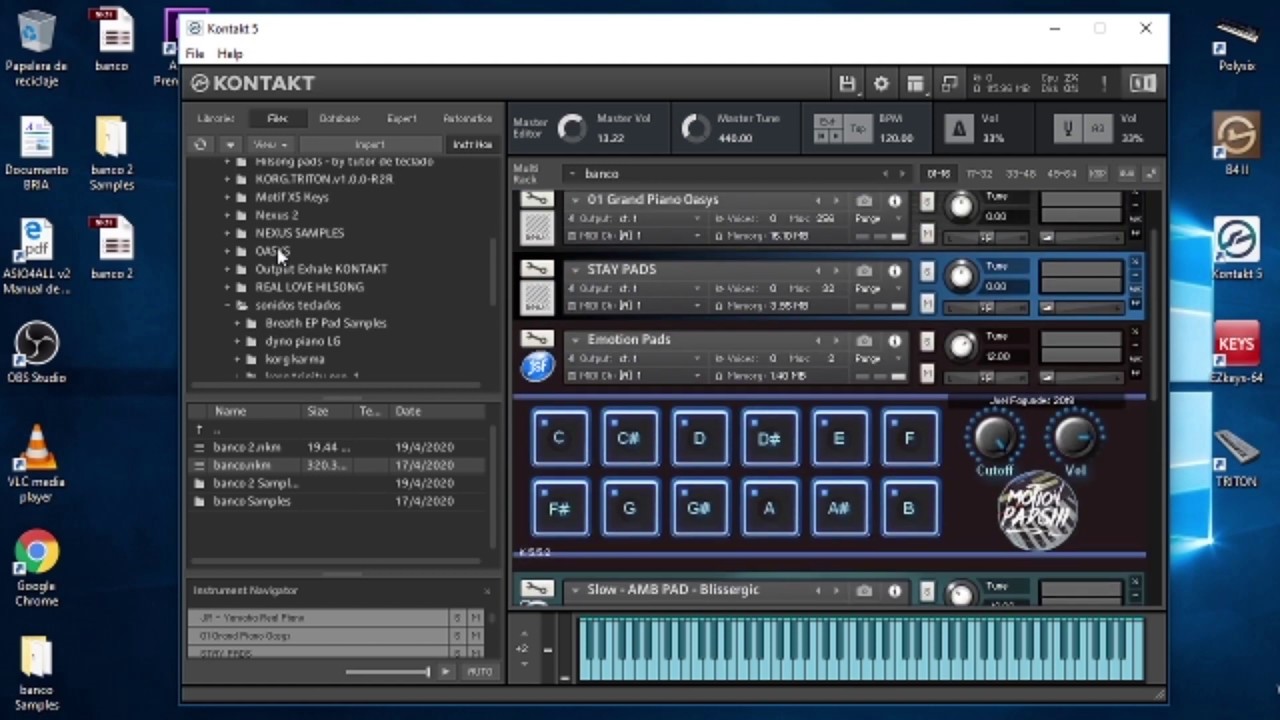Open VLC media player desktop shortcut
Screen dimensions: 1280x720
[x=37, y=462]
